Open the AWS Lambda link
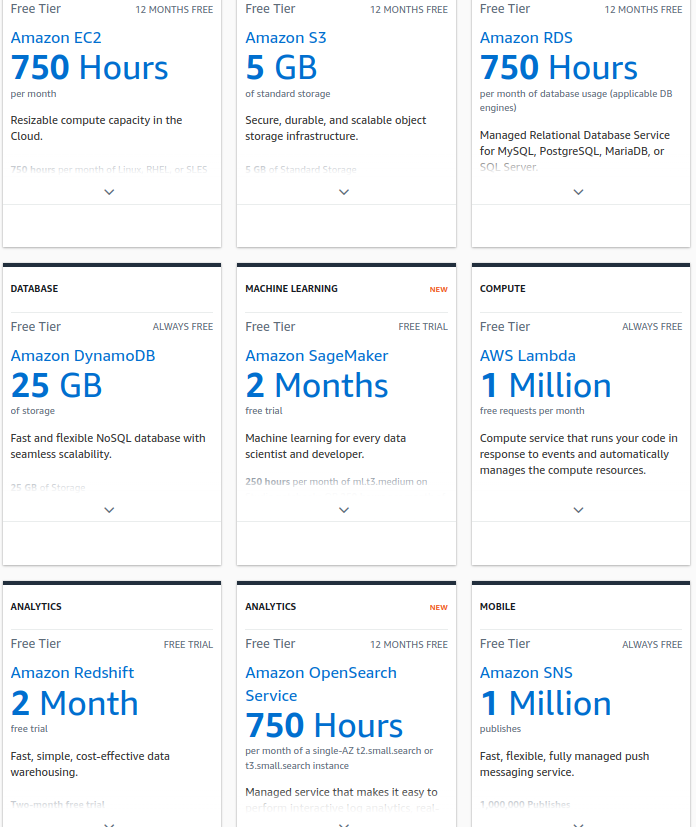The width and height of the screenshot is (696, 827). click(x=528, y=356)
